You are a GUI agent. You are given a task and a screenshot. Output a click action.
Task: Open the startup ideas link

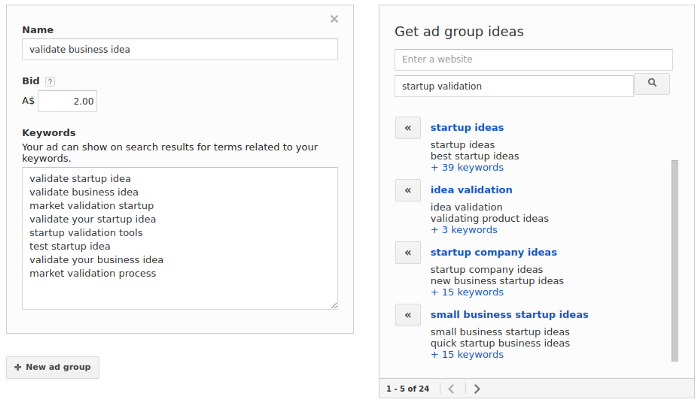[467, 128]
